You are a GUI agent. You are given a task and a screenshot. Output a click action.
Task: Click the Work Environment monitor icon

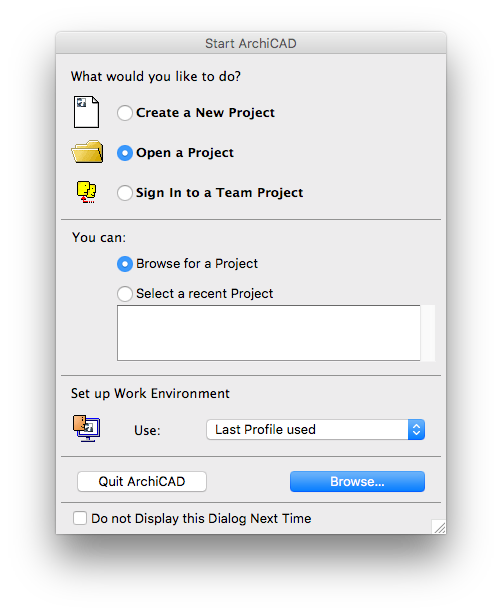pos(87,428)
